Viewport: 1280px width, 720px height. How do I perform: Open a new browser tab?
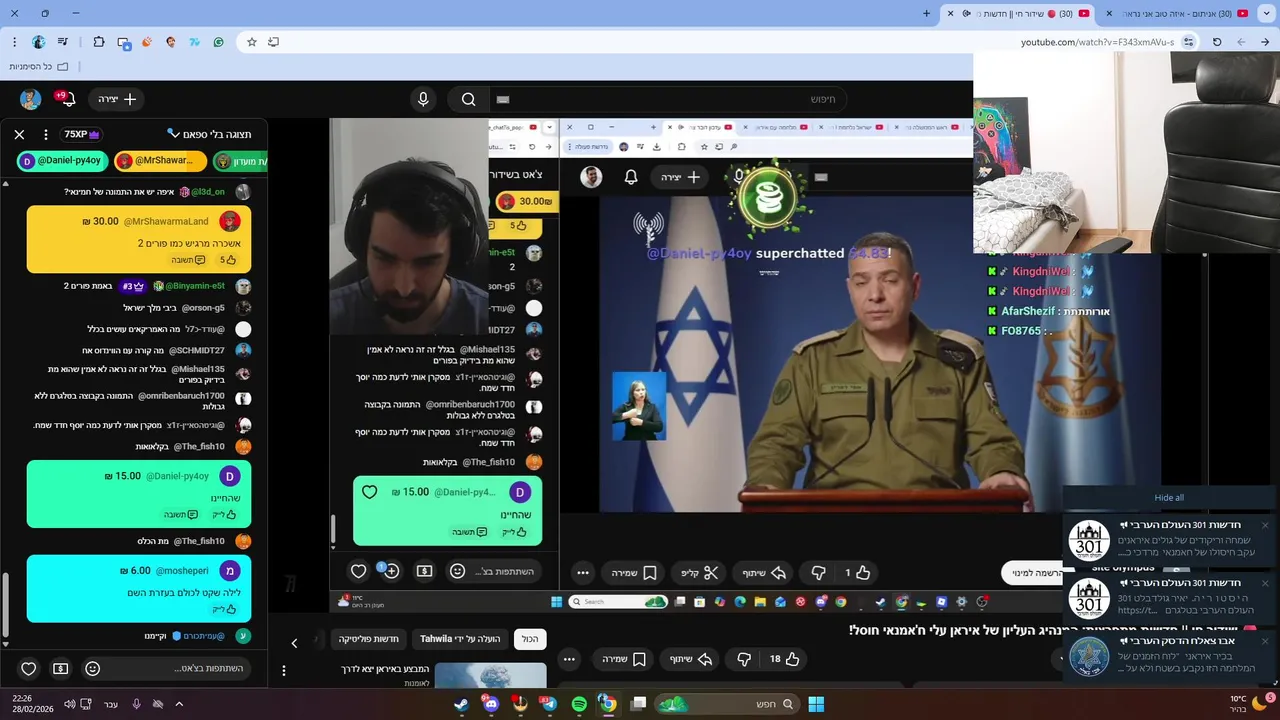pyautogui.click(x=926, y=13)
